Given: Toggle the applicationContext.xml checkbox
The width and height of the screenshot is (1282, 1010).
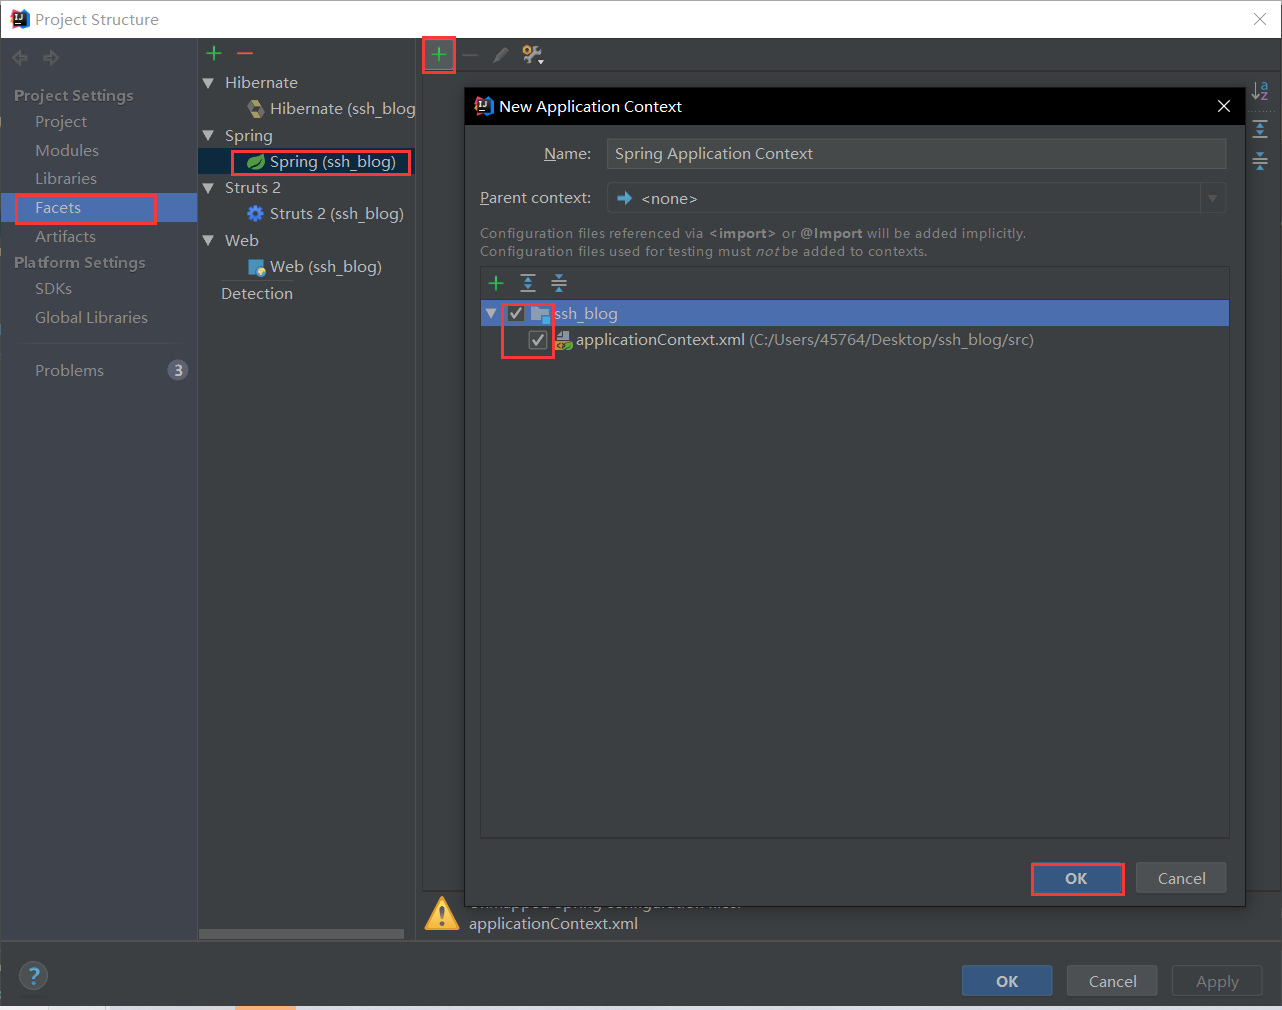Looking at the screenshot, I should click(538, 340).
